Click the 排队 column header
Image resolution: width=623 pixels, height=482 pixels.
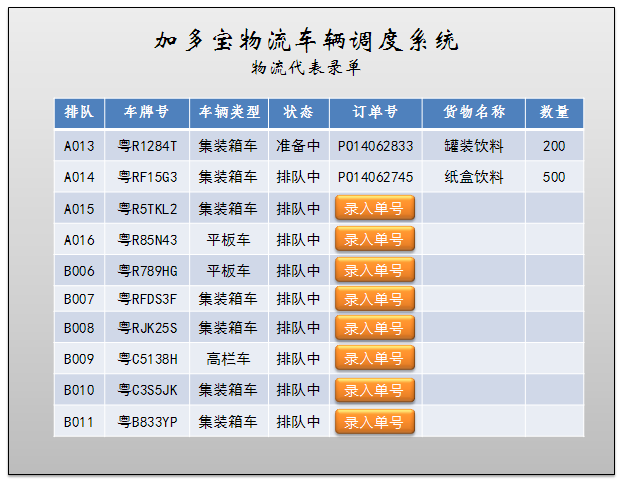coord(79,113)
